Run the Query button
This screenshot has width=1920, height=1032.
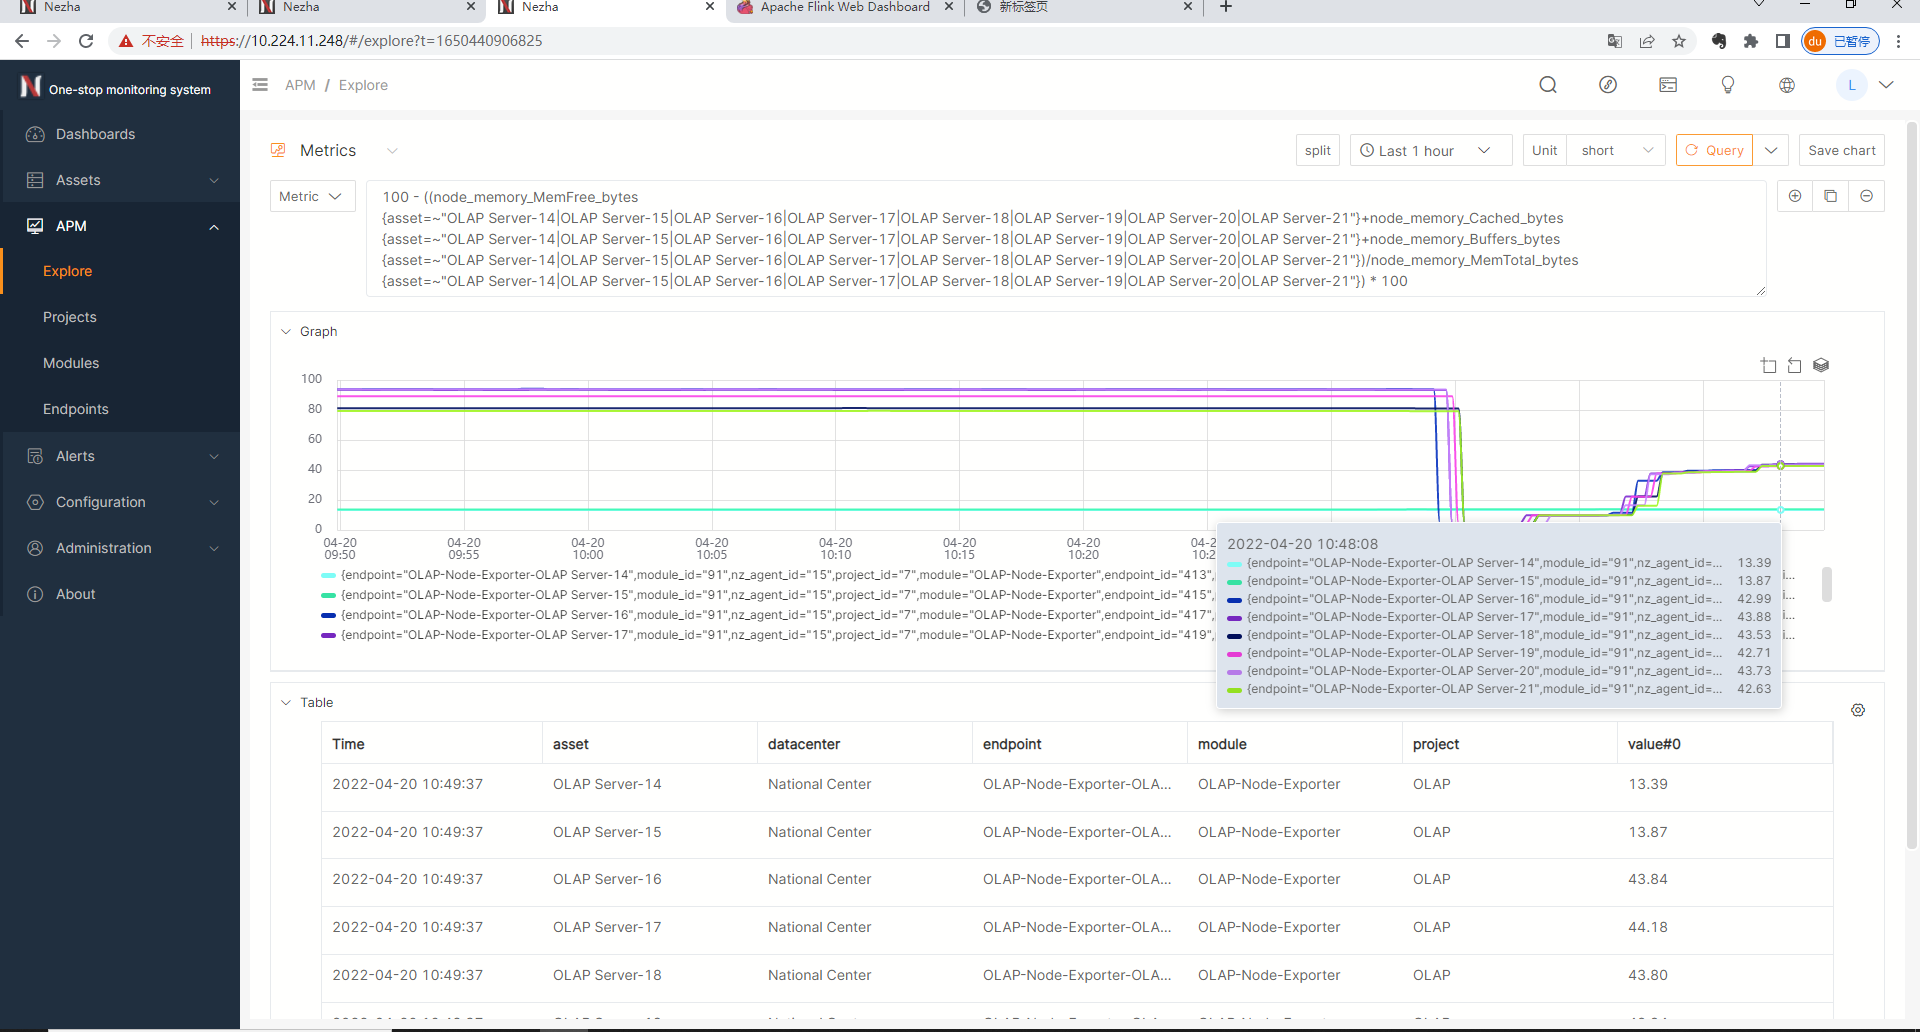pyautogui.click(x=1714, y=150)
